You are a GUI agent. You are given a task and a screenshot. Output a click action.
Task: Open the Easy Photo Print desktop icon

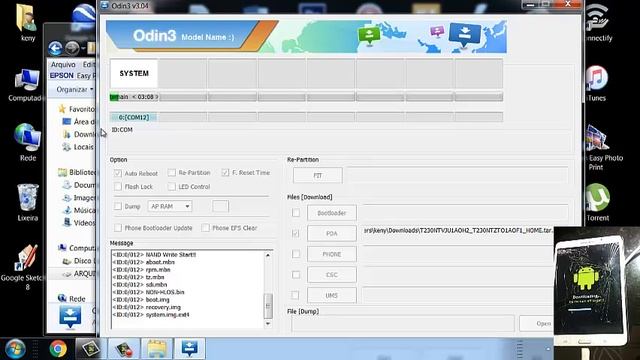click(x=603, y=148)
